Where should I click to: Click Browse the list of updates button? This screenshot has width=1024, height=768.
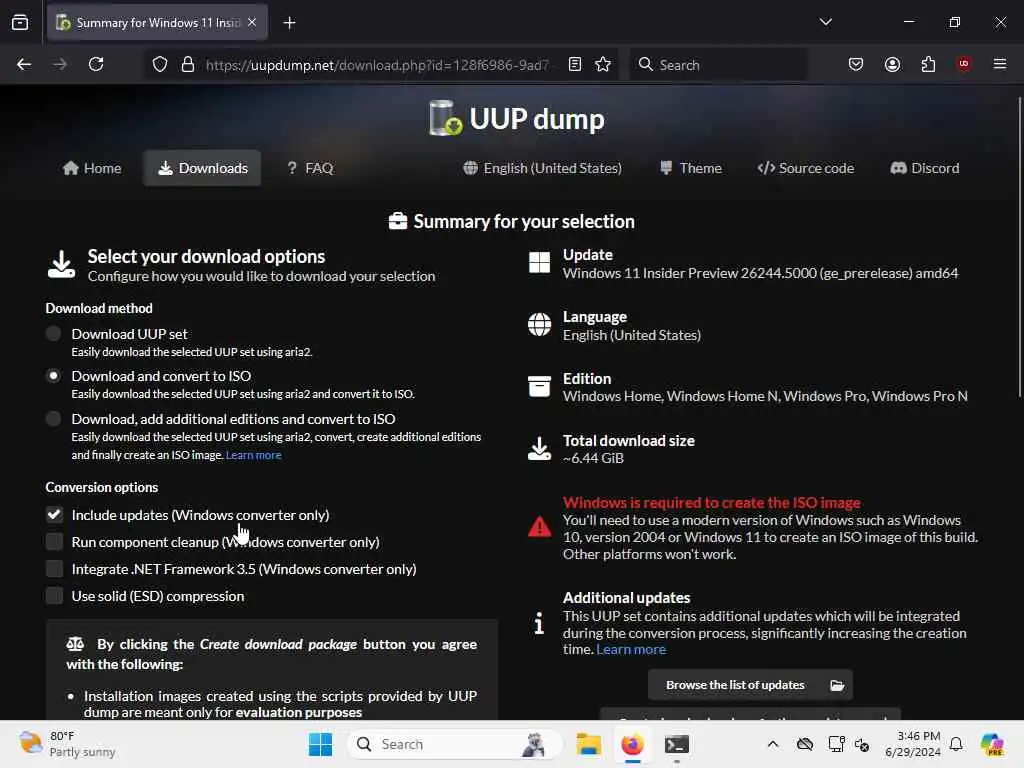pyautogui.click(x=750, y=685)
